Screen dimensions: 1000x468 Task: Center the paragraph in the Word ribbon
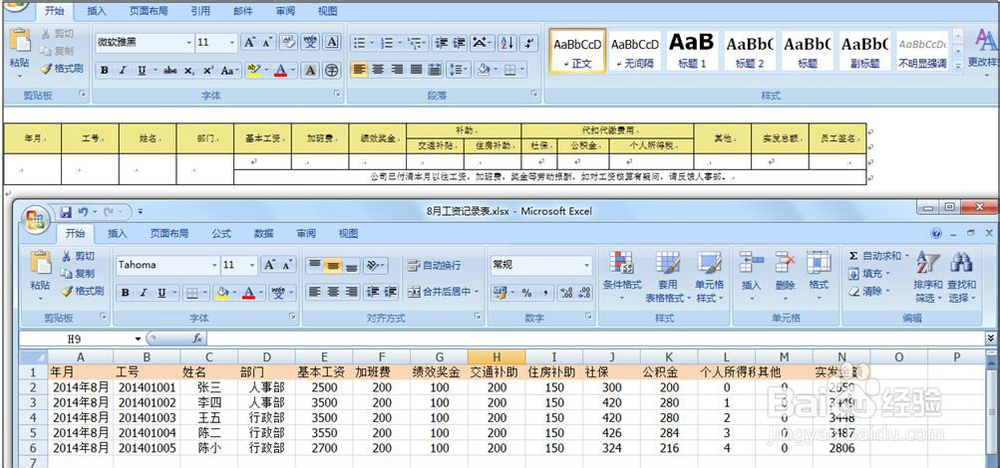click(x=378, y=69)
